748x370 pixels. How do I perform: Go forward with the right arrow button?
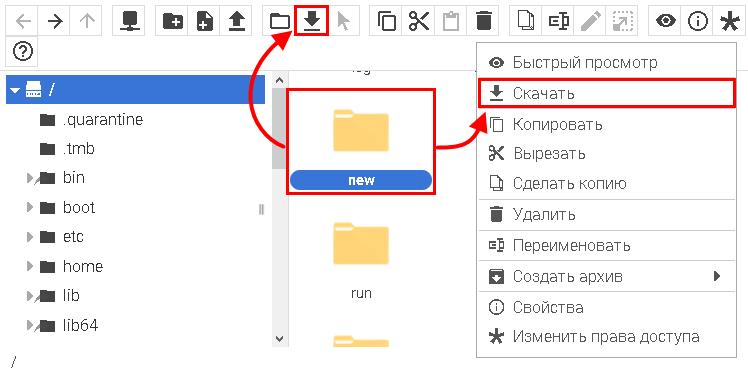[54, 21]
